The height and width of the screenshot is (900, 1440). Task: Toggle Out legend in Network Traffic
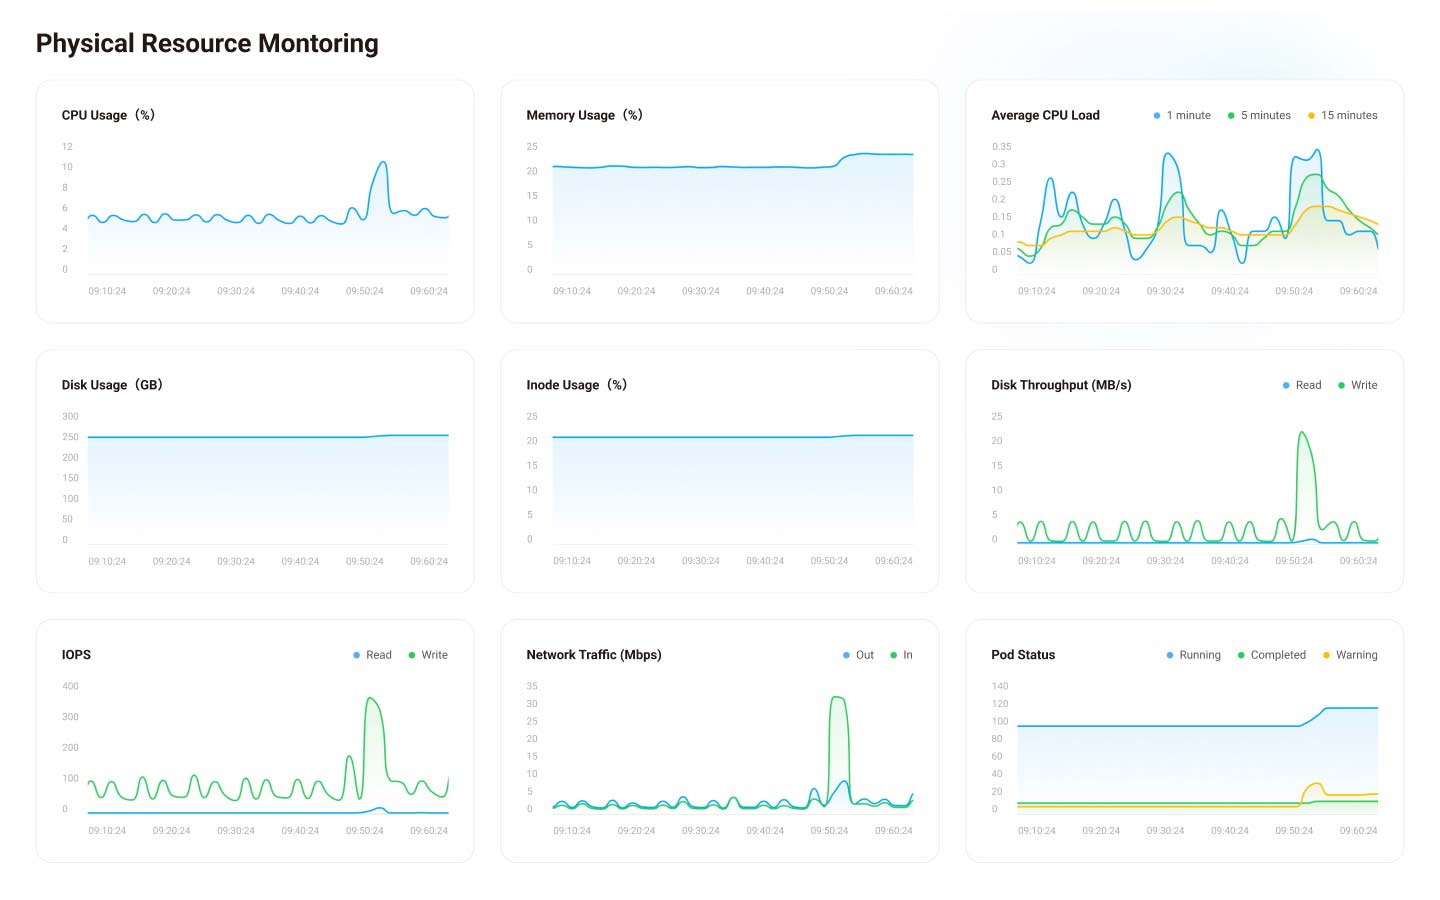click(x=858, y=655)
